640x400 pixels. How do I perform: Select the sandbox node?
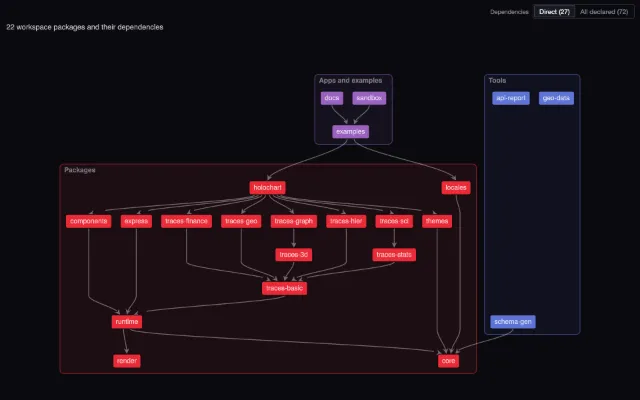[x=369, y=98]
